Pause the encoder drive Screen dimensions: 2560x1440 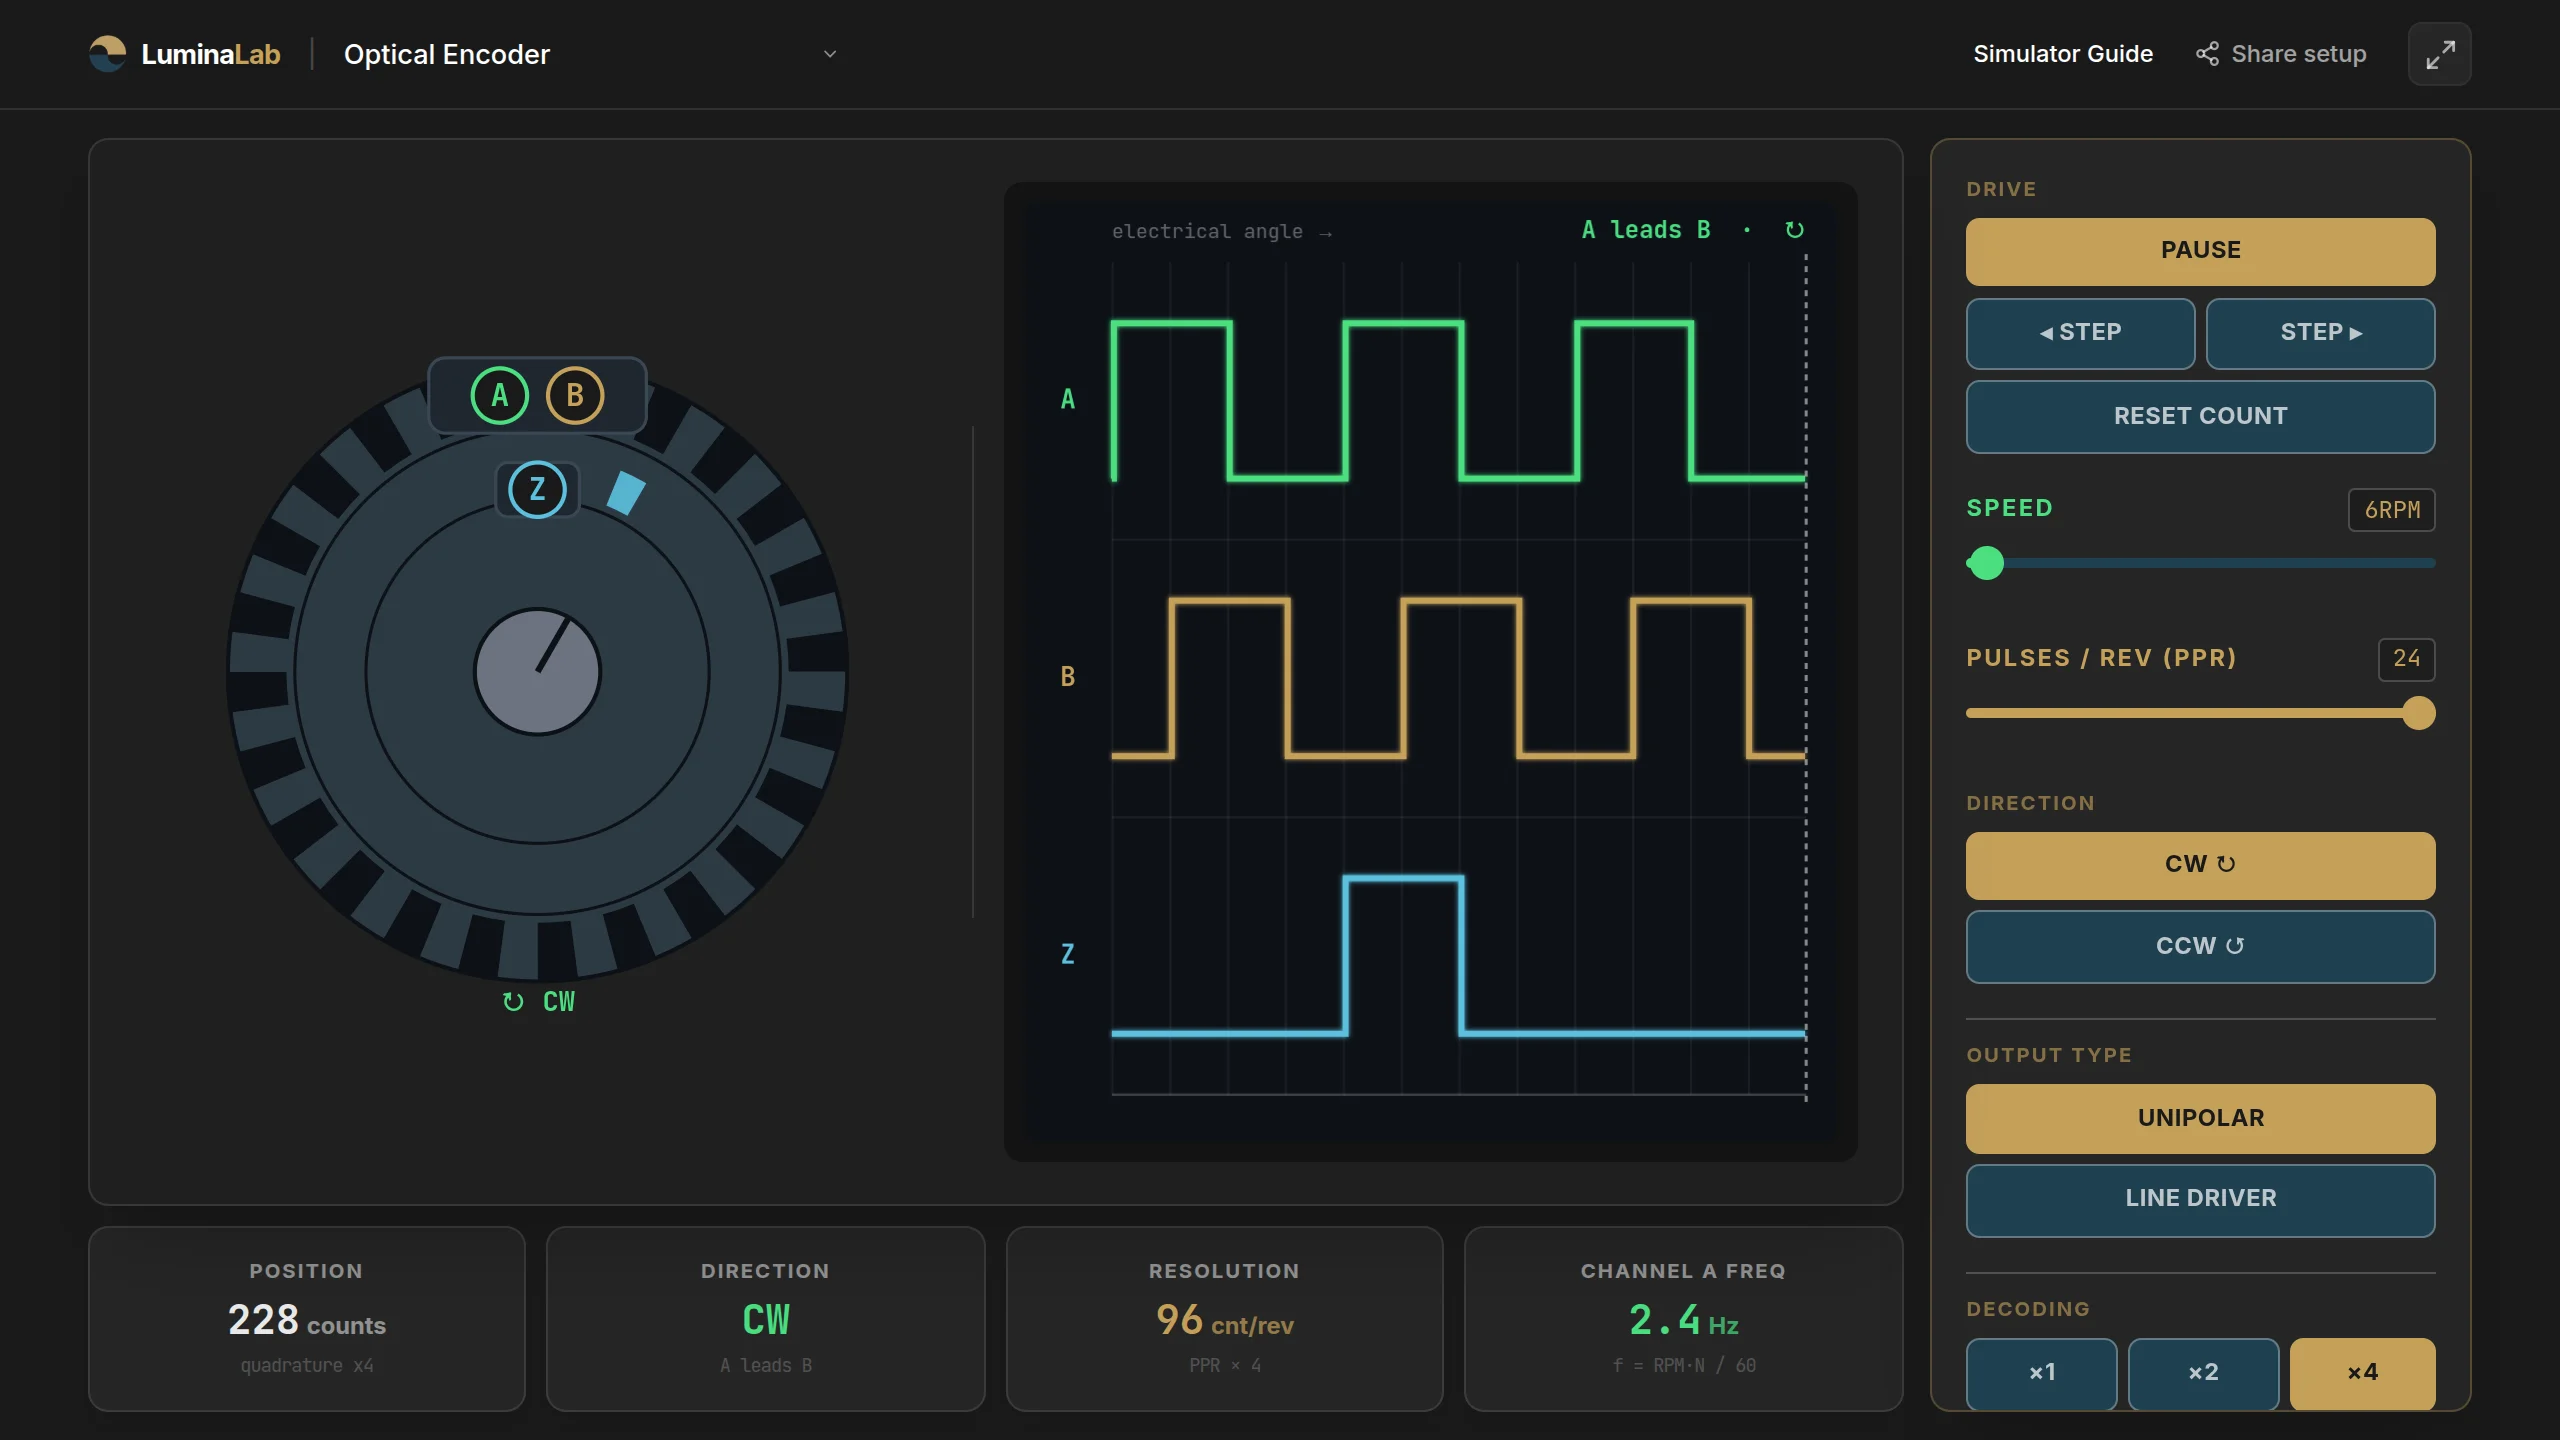click(2200, 251)
